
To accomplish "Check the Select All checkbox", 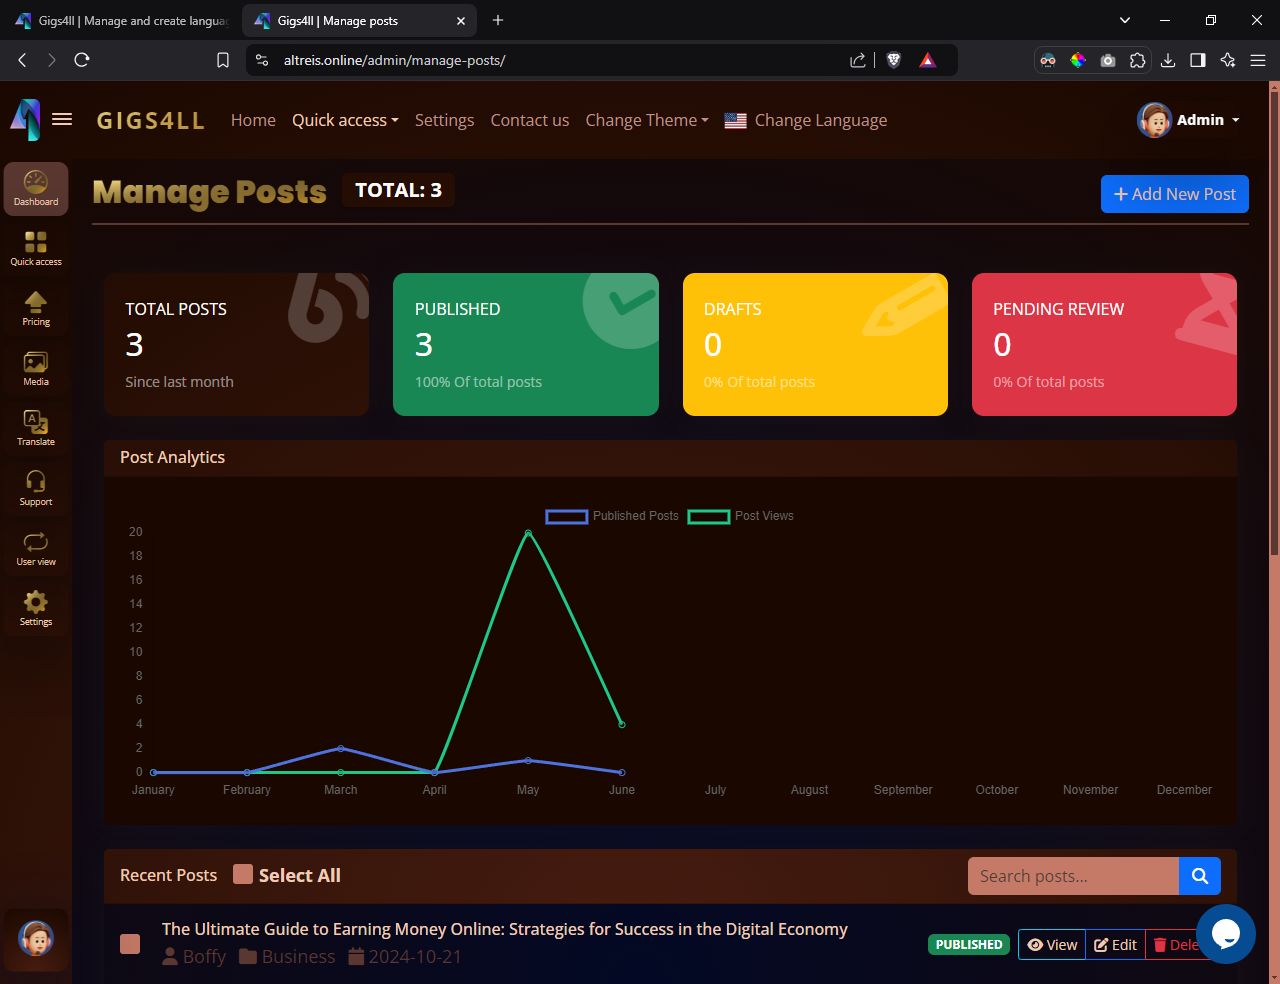I will point(243,875).
